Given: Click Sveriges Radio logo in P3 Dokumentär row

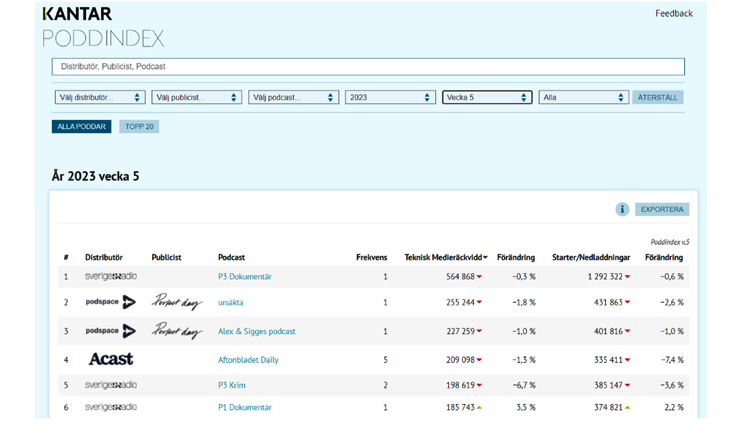Looking at the screenshot, I should (111, 276).
